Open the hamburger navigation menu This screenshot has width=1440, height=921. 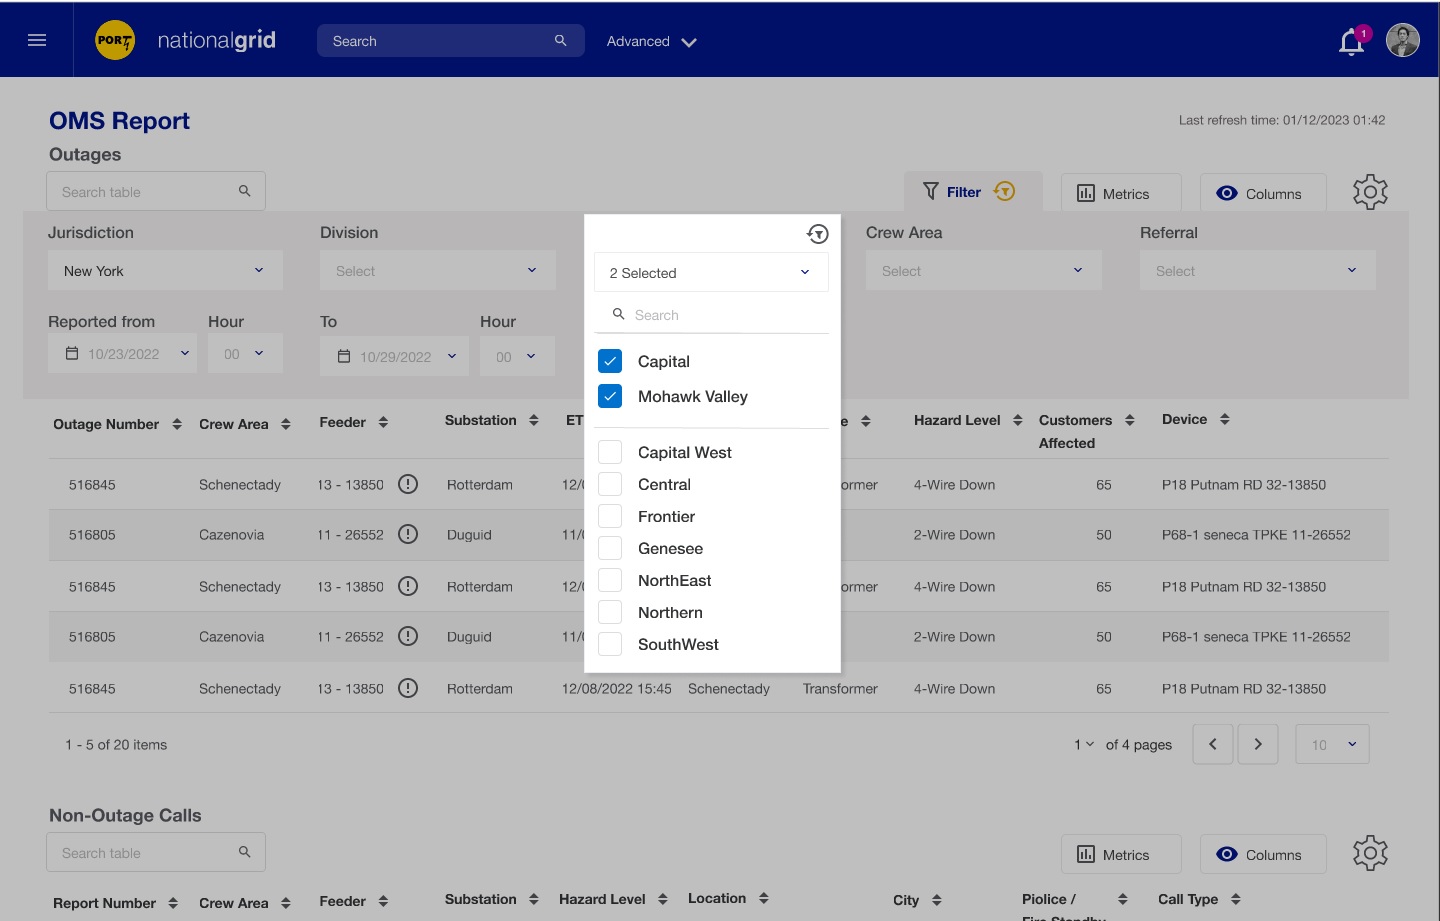pyautogui.click(x=37, y=40)
